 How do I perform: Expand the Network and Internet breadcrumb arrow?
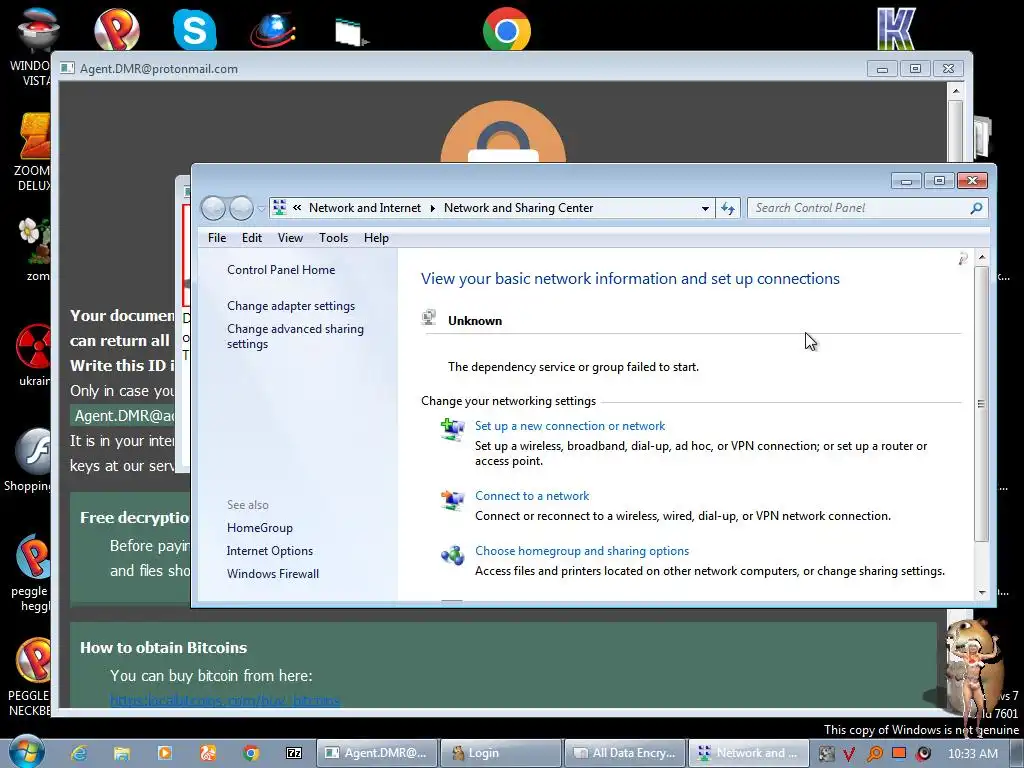432,208
